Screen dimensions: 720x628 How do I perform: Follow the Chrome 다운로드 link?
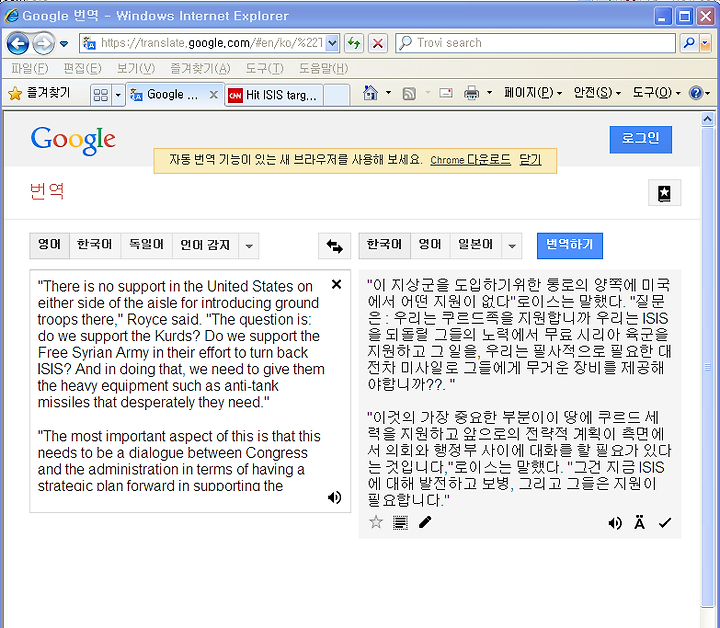coord(470,160)
